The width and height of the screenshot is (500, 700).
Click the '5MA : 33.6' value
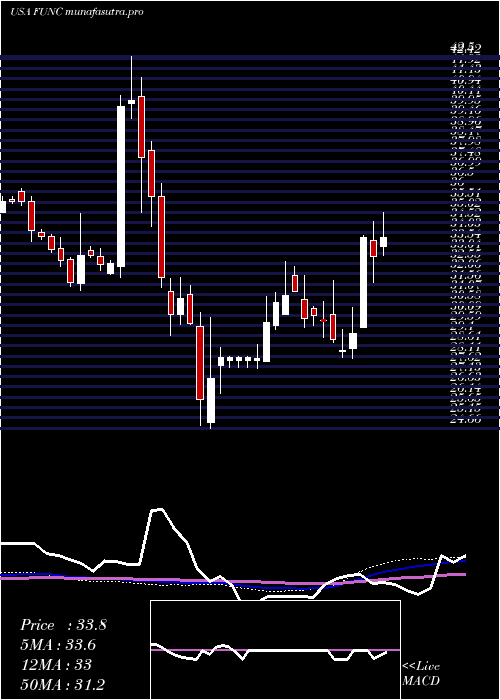coord(59,646)
